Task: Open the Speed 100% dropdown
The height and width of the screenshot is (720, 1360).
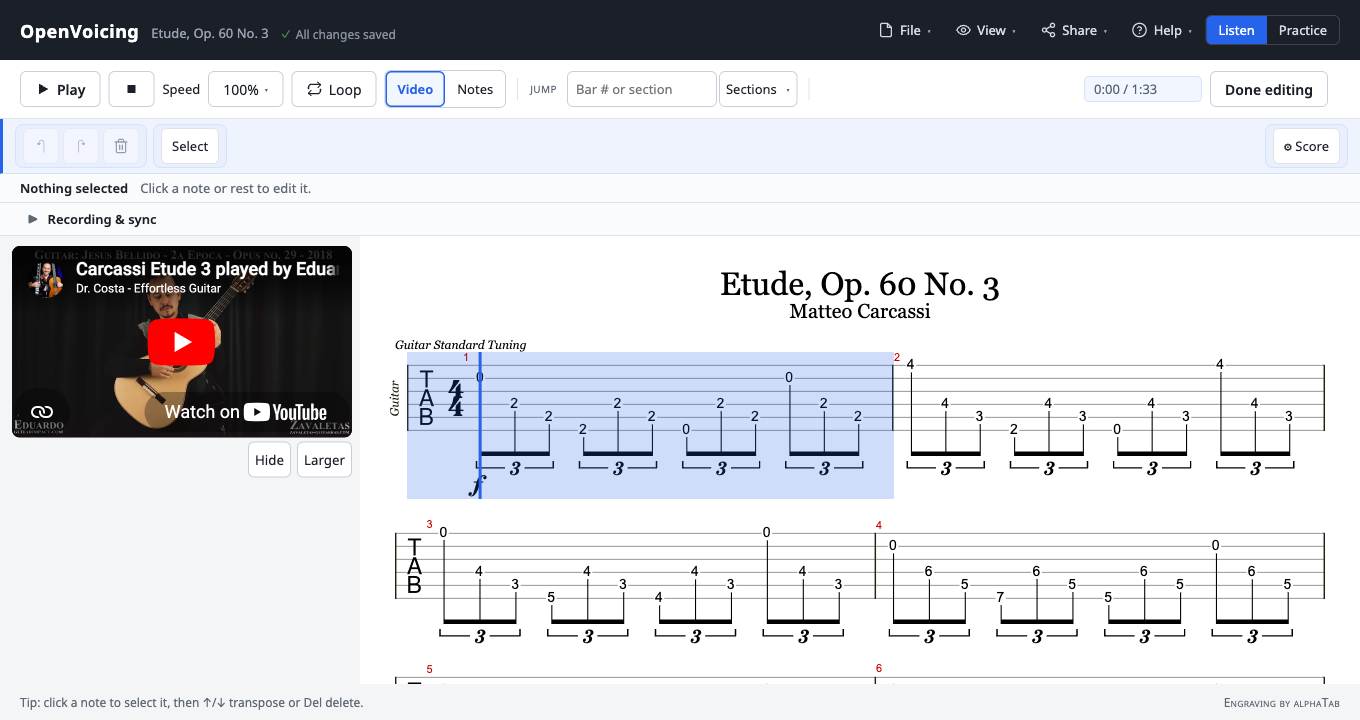Action: pyautogui.click(x=246, y=89)
